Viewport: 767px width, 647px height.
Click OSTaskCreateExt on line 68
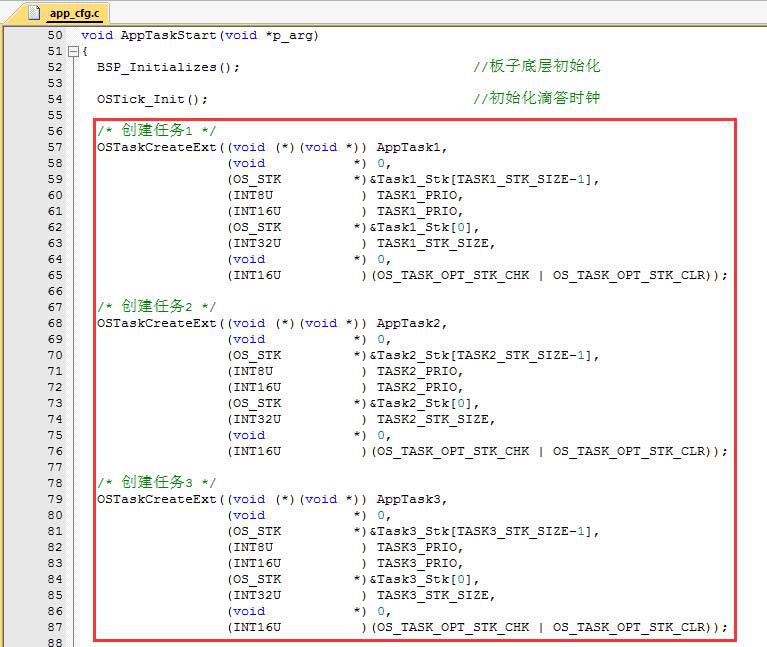[157, 323]
